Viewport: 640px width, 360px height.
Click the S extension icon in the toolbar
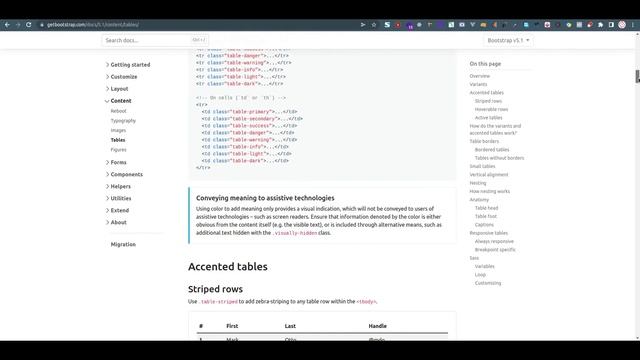387,25
